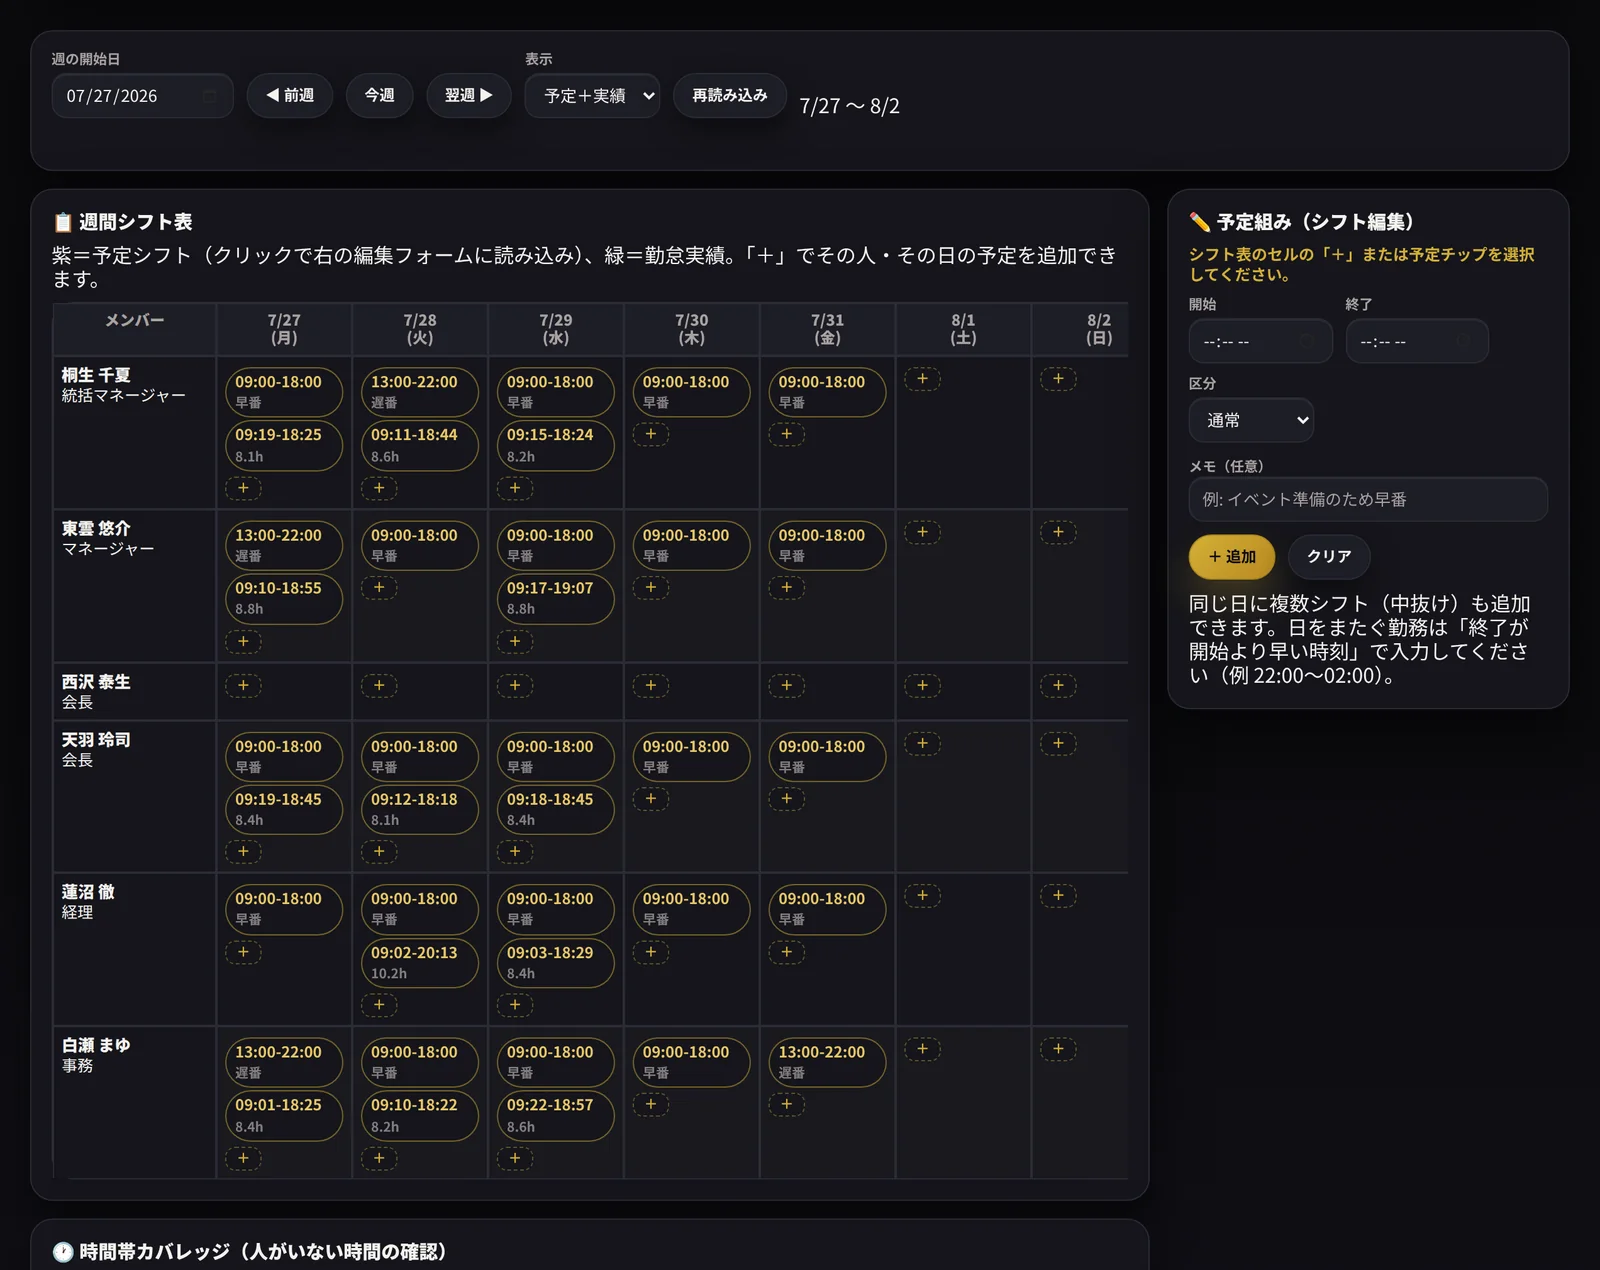Add shift for 桐生 千夏 on 7/30
1600x1270 pixels.
tap(651, 434)
